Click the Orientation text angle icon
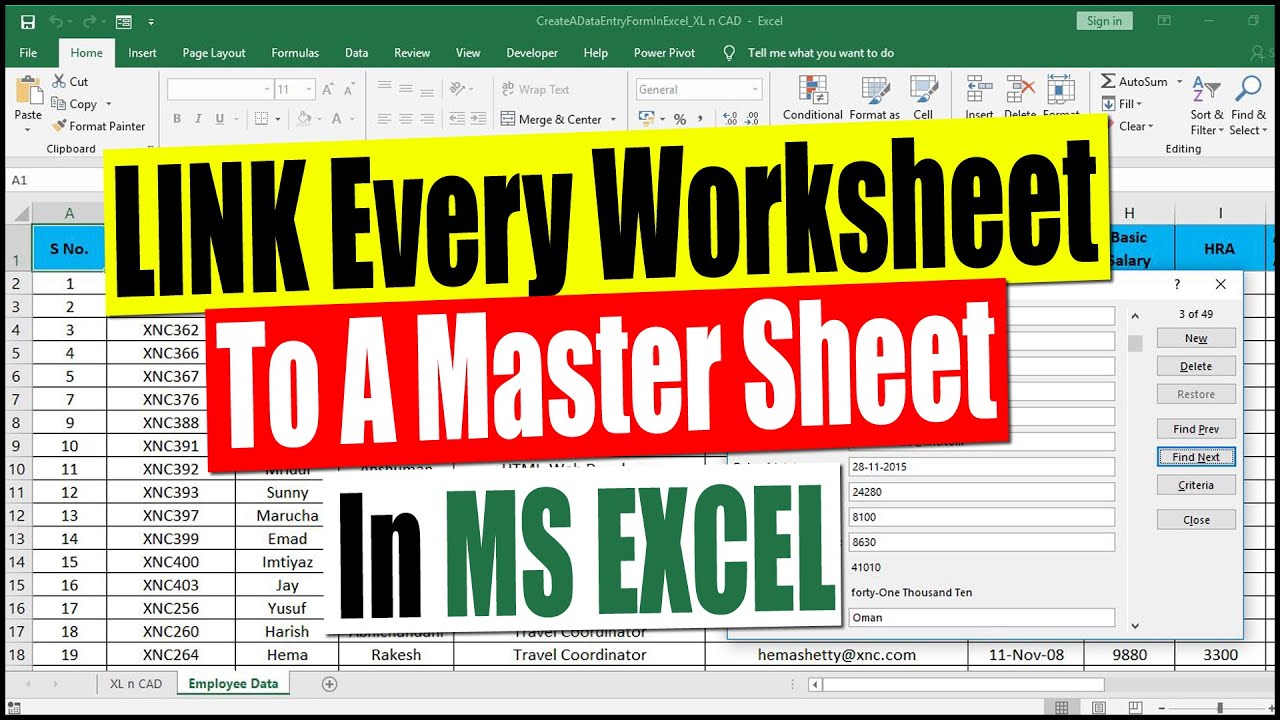 coord(458,89)
